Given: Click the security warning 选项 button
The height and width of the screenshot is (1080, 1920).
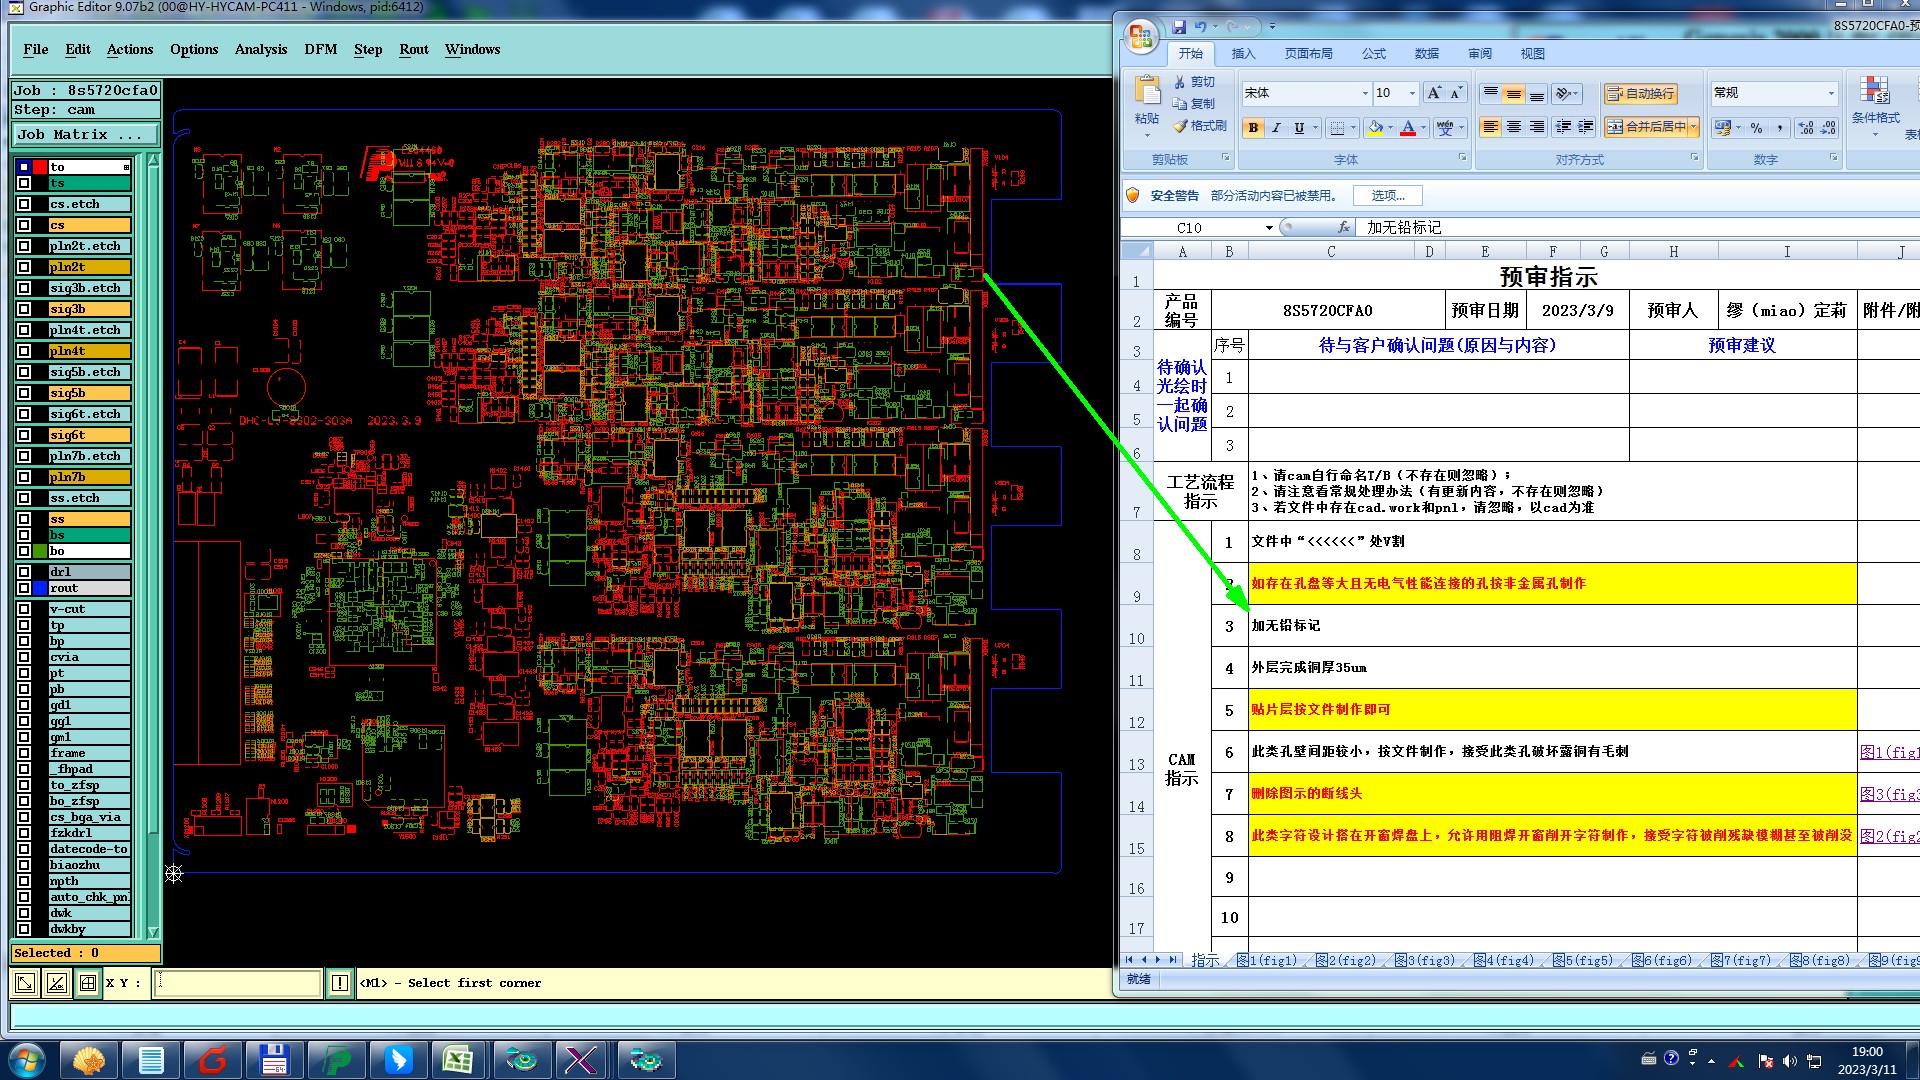Looking at the screenshot, I should pos(1387,196).
